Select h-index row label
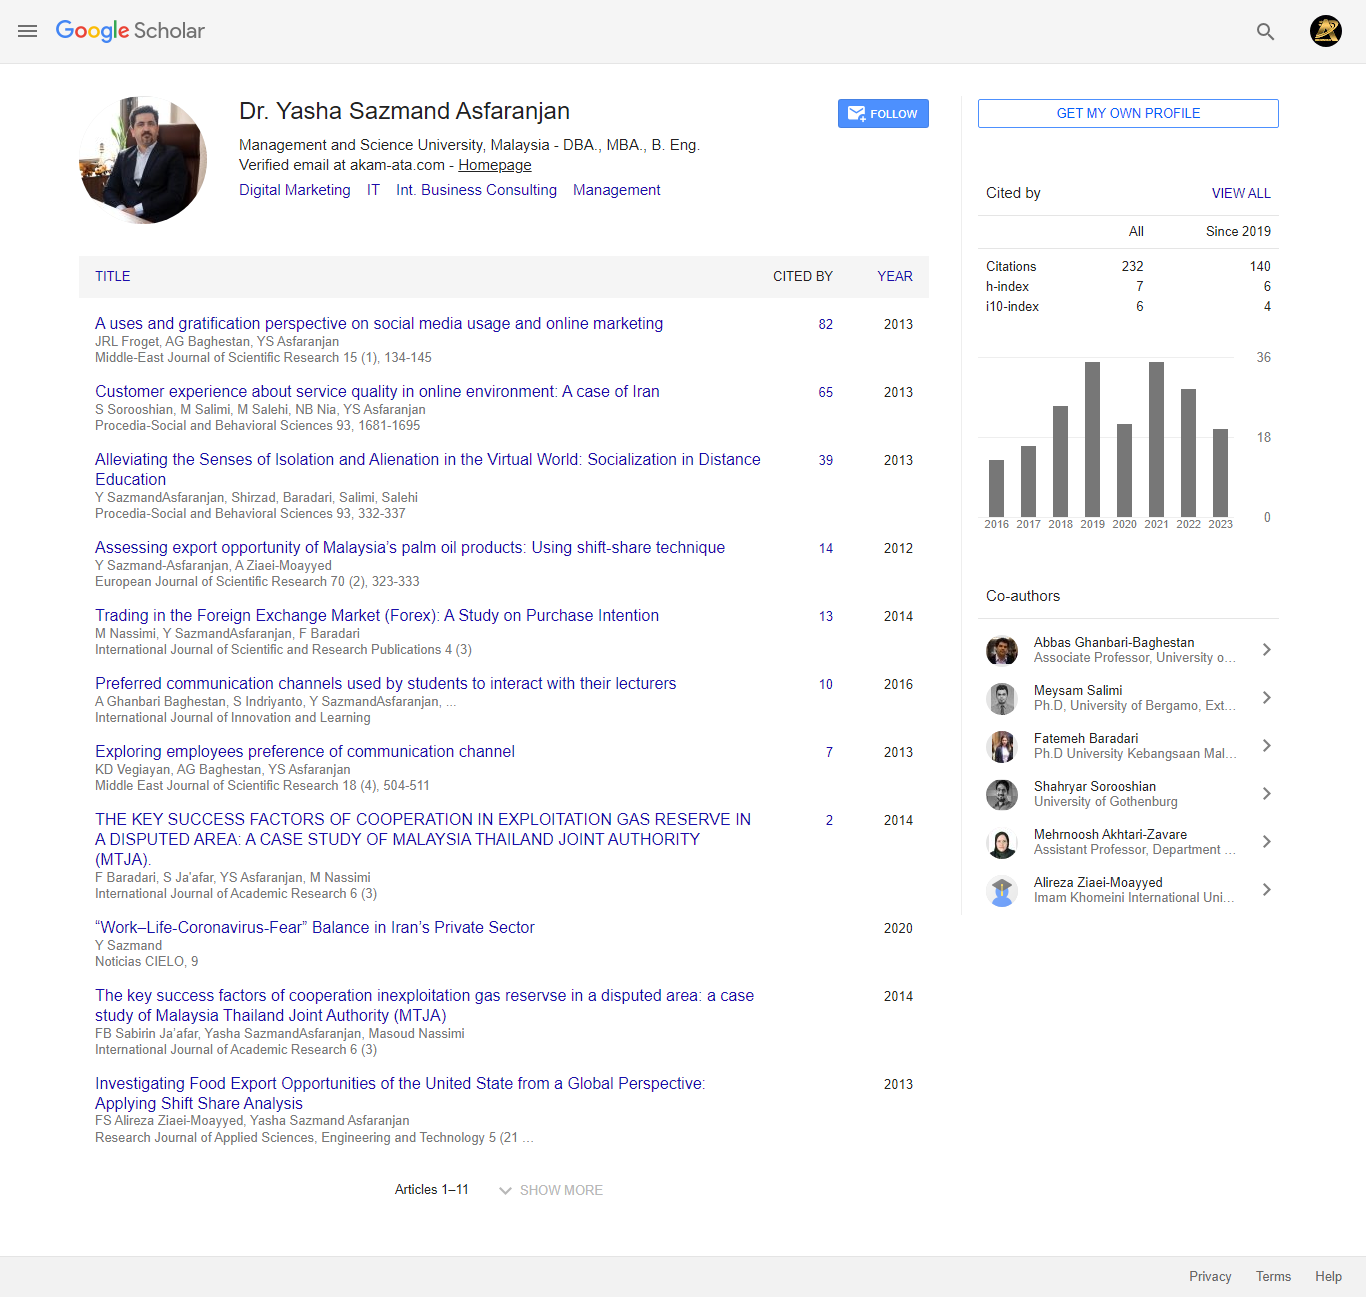Image resolution: width=1366 pixels, height=1297 pixels. pyautogui.click(x=1007, y=286)
